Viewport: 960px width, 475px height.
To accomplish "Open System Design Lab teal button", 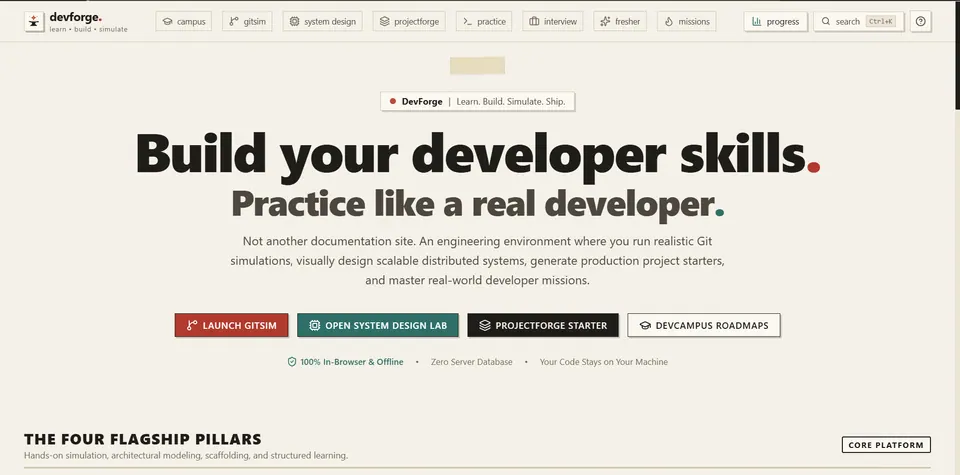I will (378, 326).
